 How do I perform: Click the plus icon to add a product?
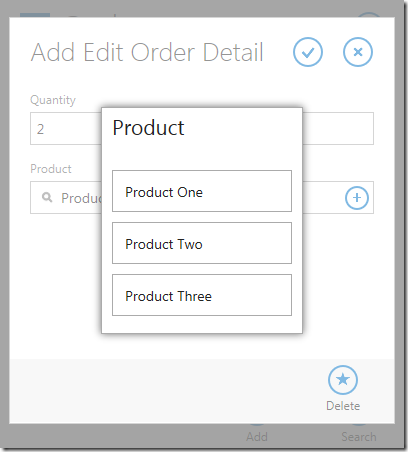tap(357, 198)
